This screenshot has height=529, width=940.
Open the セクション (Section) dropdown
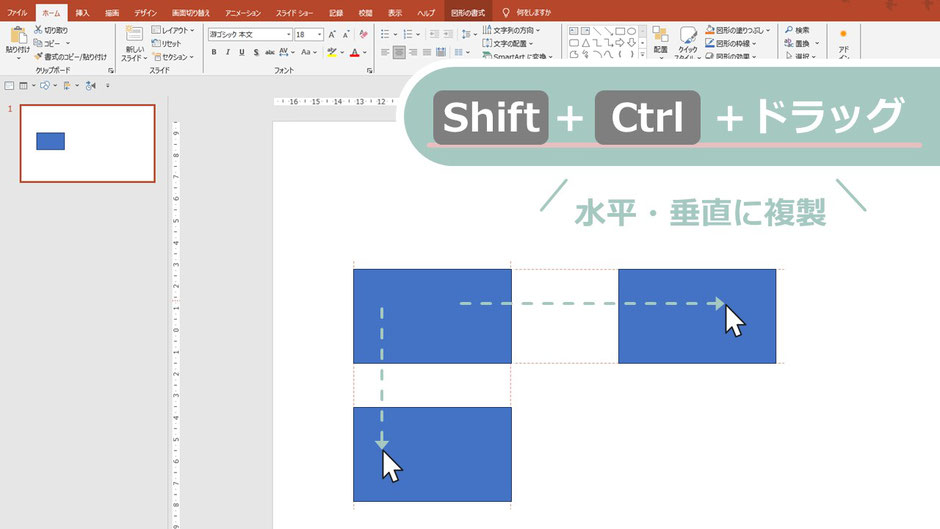tap(173, 57)
